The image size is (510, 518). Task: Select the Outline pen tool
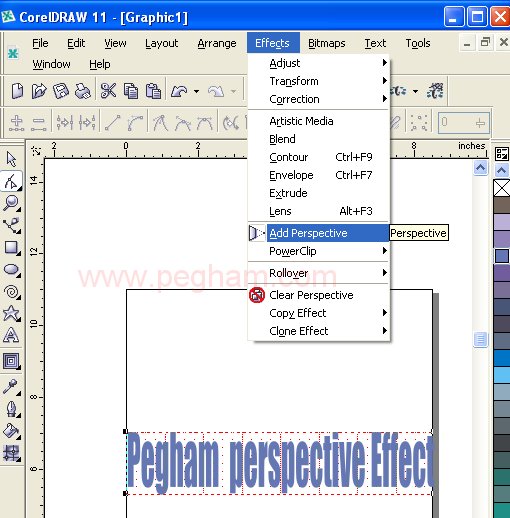click(x=11, y=409)
